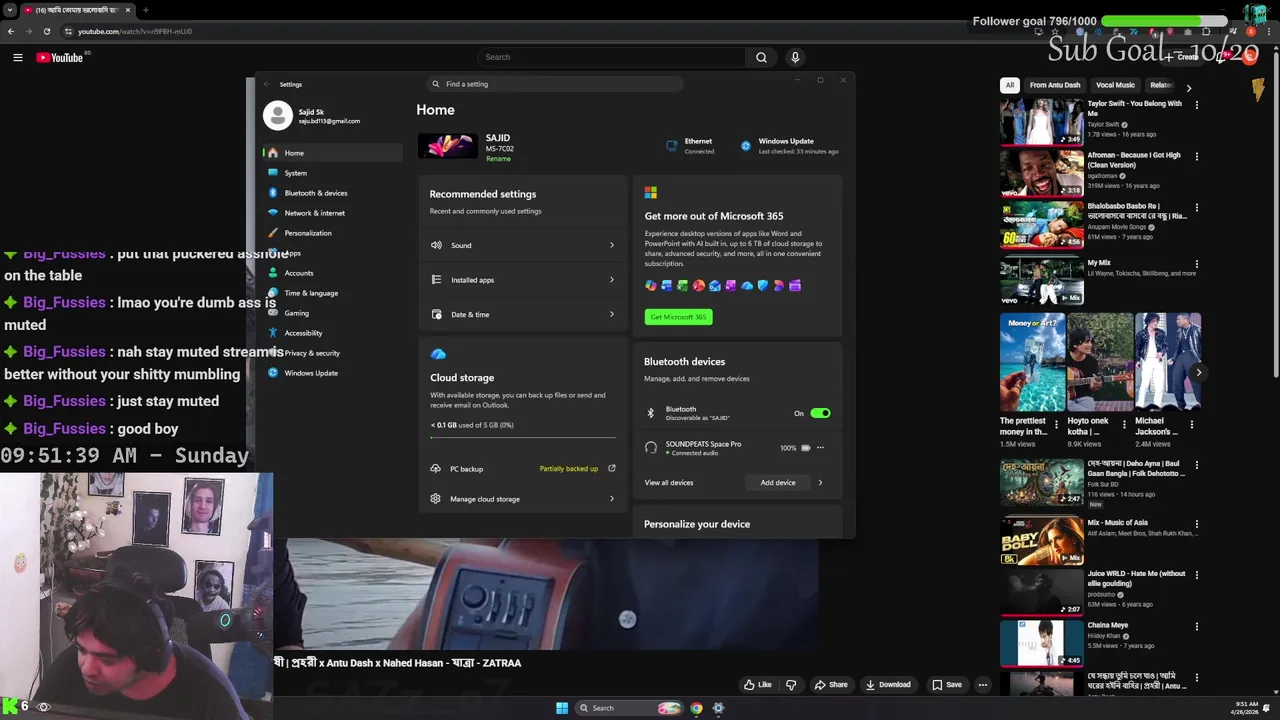This screenshot has height=720, width=1280.
Task: Click the taskbar Search box
Action: pyautogui.click(x=628, y=708)
